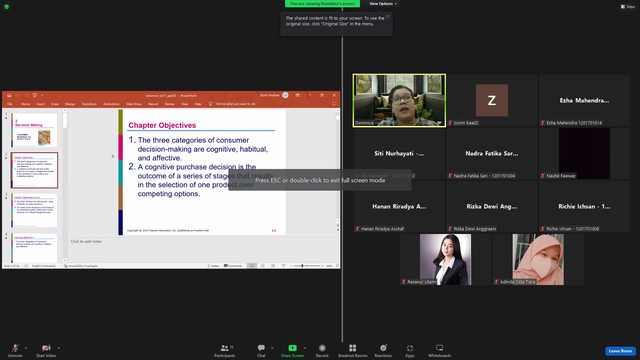Open the Design ribbon tab

(x=70, y=104)
